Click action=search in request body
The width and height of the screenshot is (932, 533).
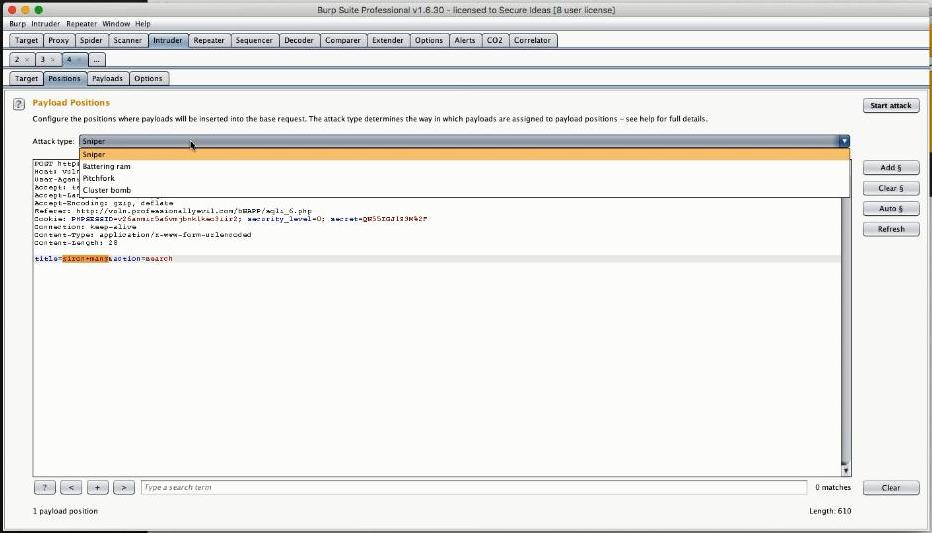click(x=143, y=259)
